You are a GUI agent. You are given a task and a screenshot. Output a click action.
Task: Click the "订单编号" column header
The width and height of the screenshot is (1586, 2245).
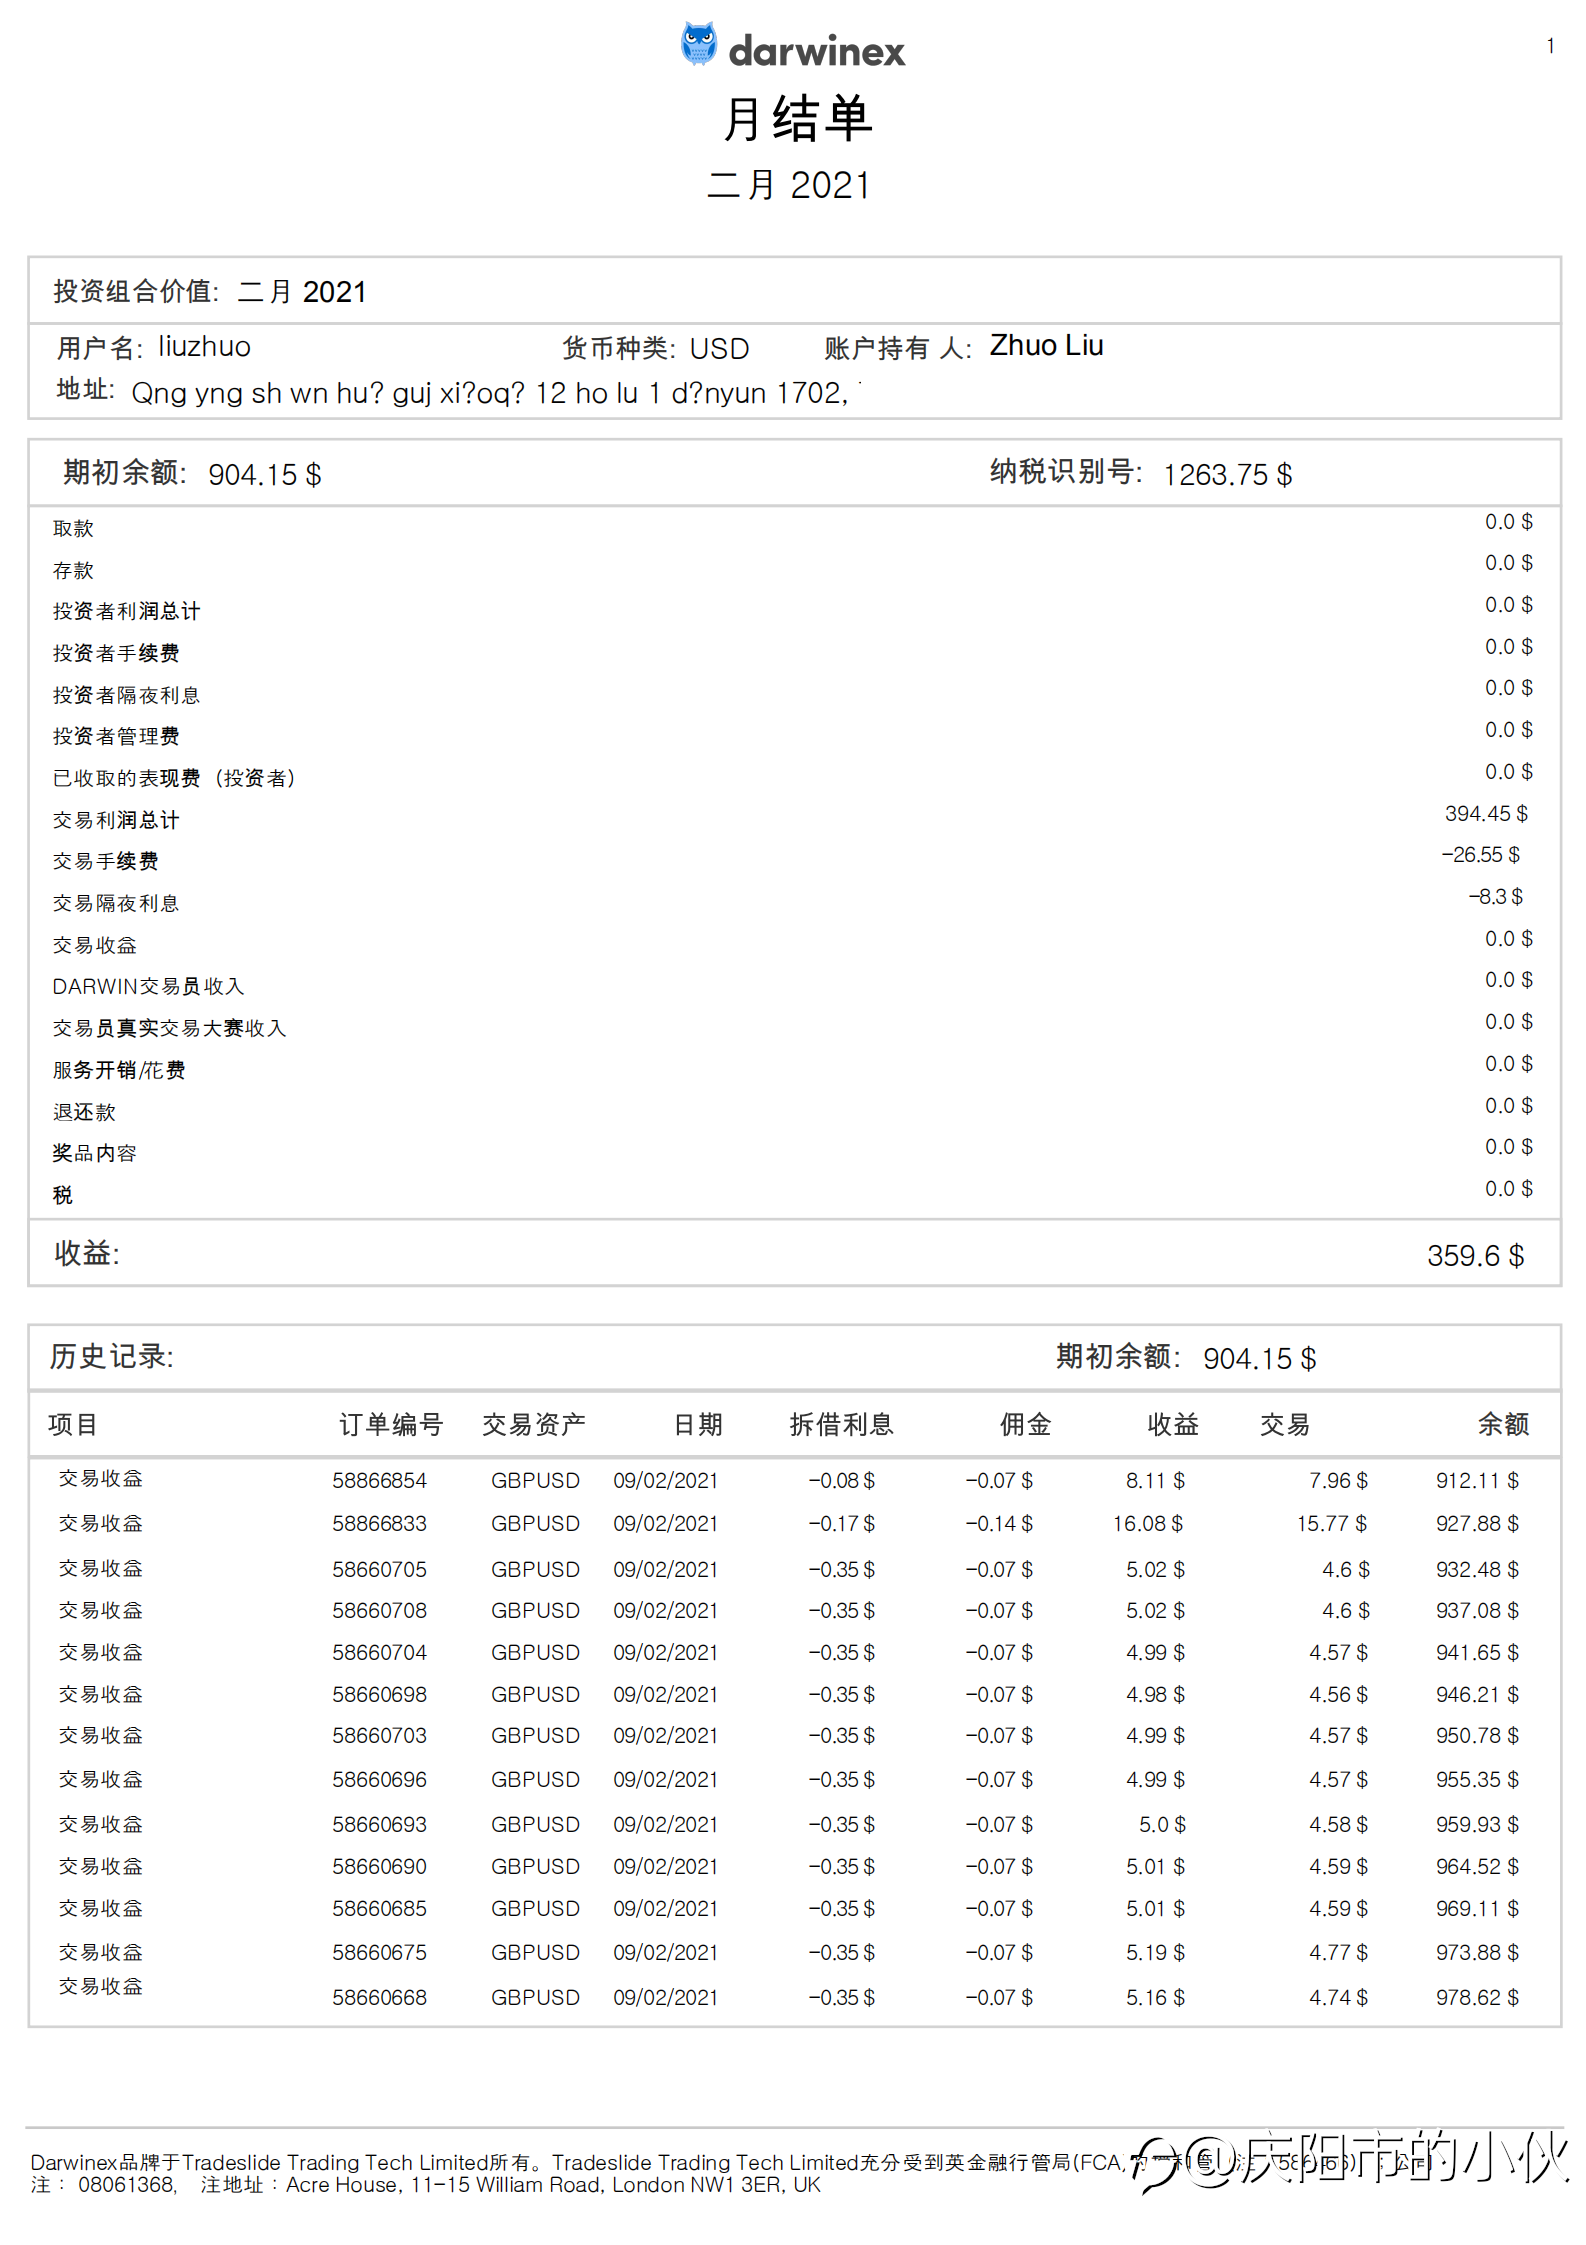click(x=391, y=1424)
